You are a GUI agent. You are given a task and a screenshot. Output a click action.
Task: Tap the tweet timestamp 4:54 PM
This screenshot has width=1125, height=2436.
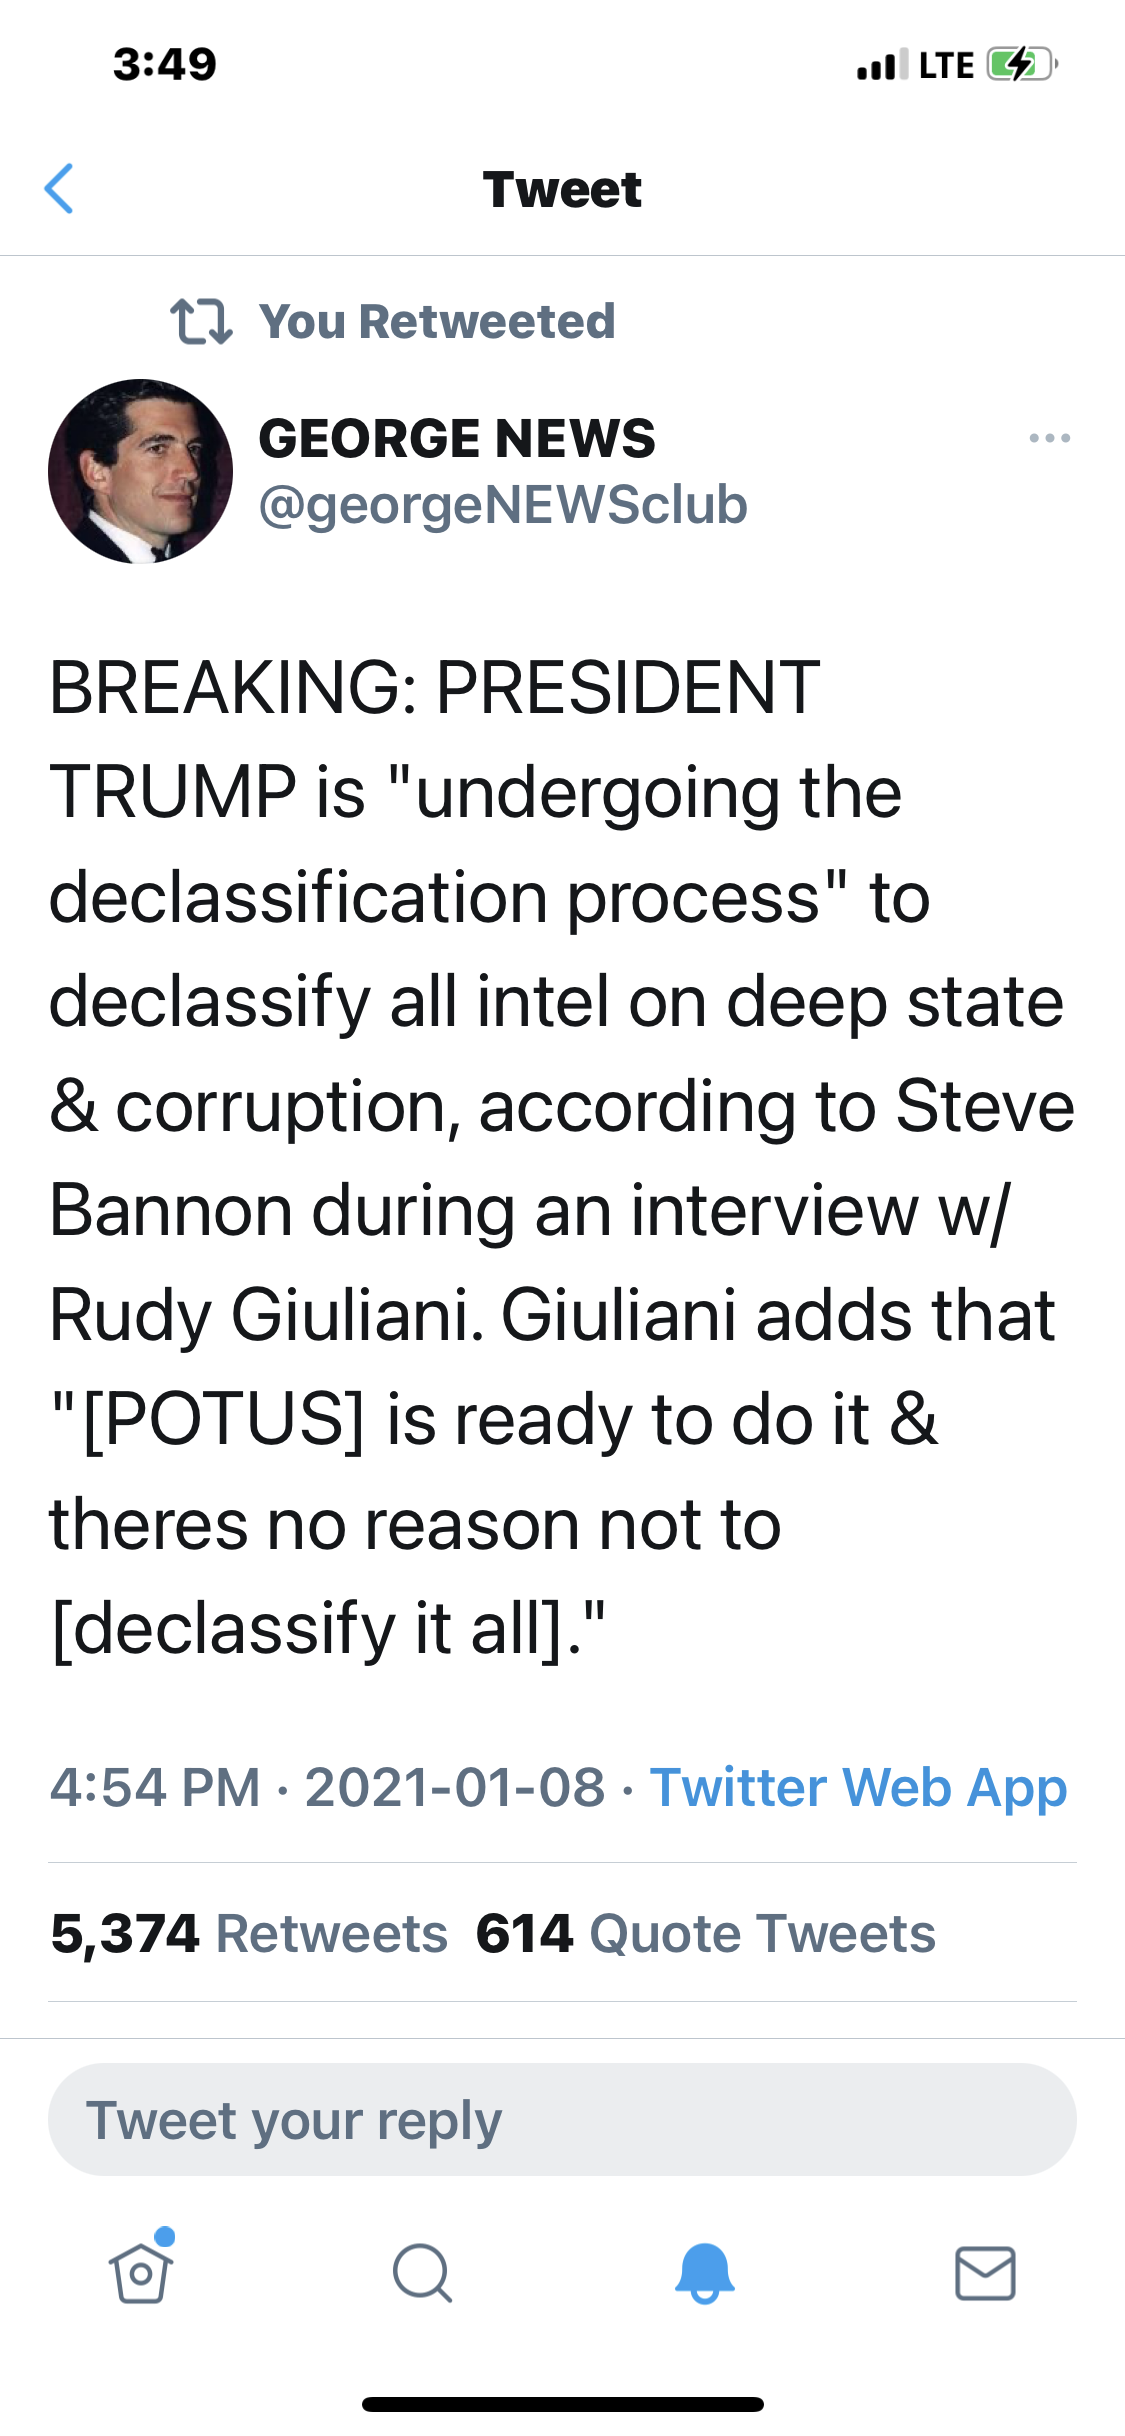[155, 1787]
